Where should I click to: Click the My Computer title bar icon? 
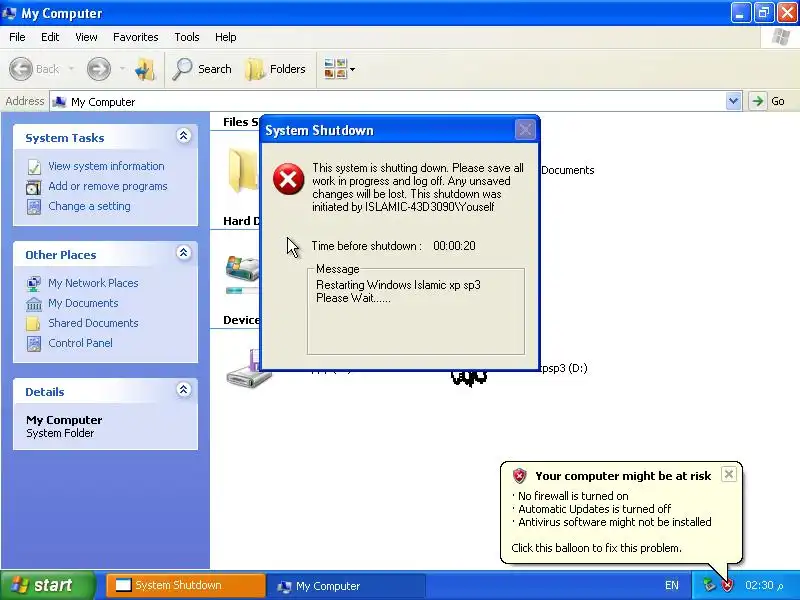(x=9, y=13)
